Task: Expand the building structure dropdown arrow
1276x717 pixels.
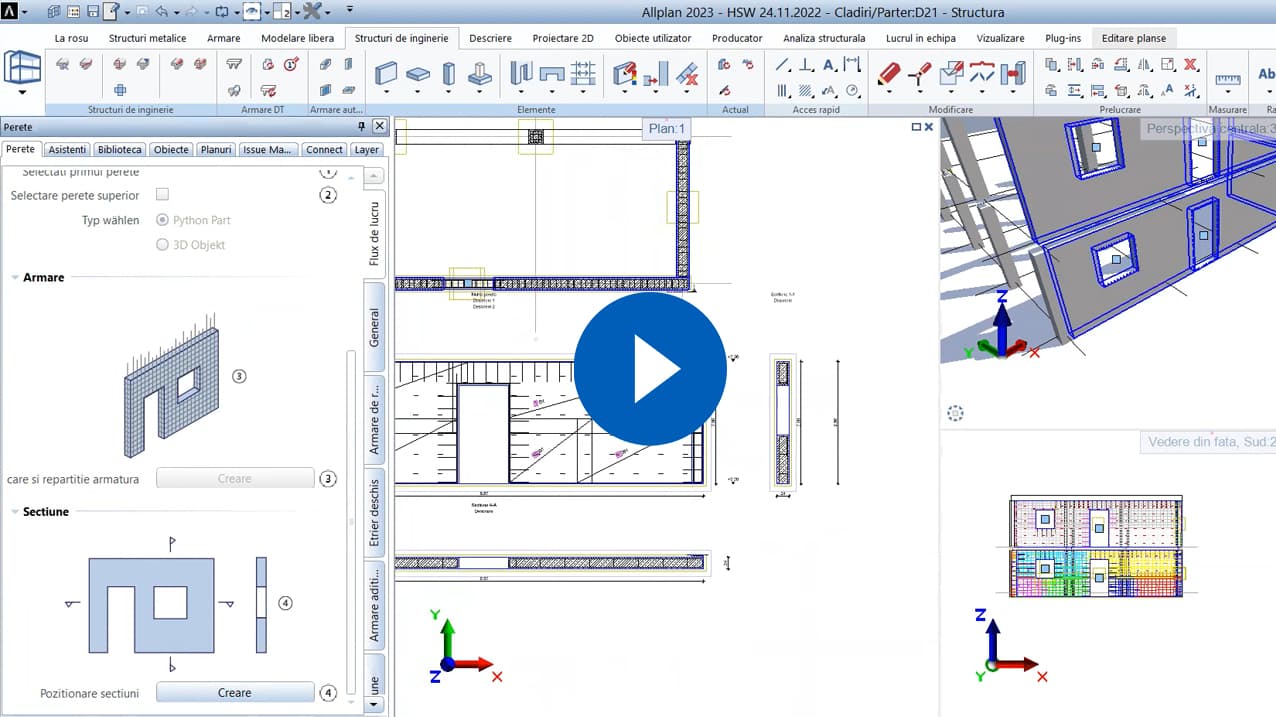Action: point(22,93)
